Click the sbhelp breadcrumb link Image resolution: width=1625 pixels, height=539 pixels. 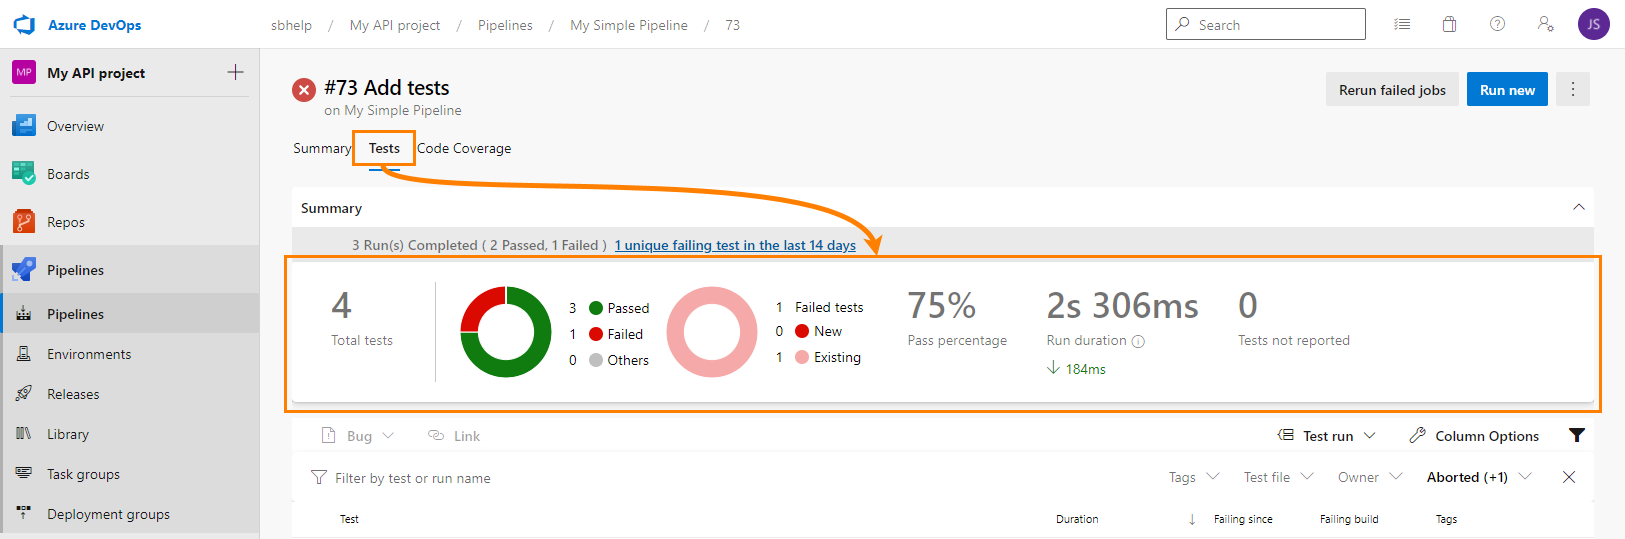pos(291,25)
